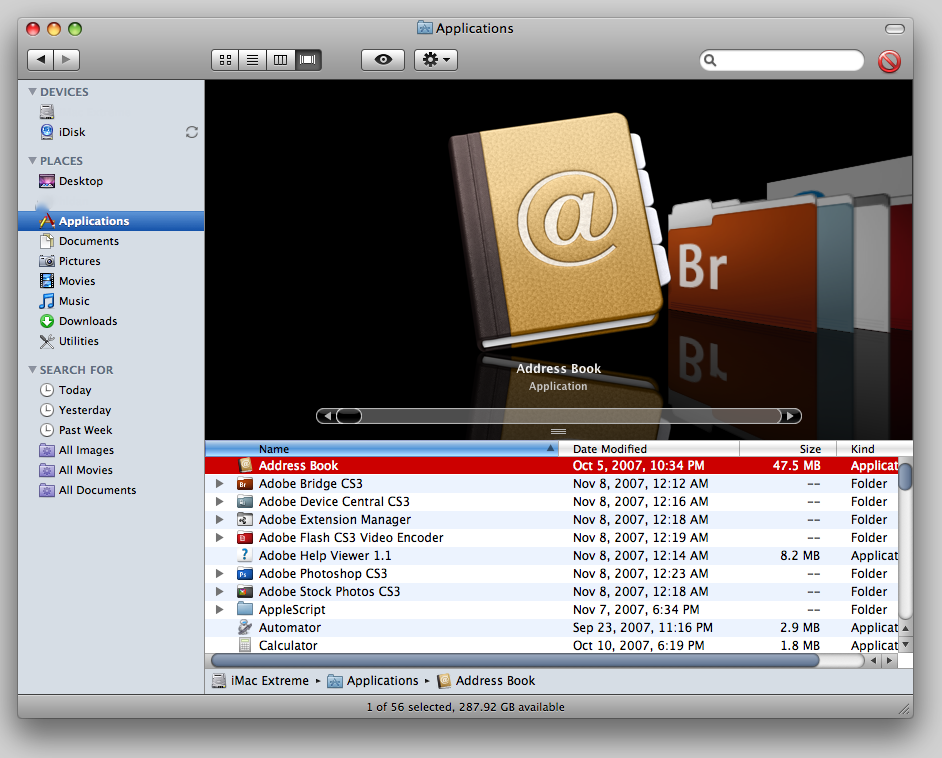
Task: Click the back navigation arrow
Action: [x=41, y=60]
